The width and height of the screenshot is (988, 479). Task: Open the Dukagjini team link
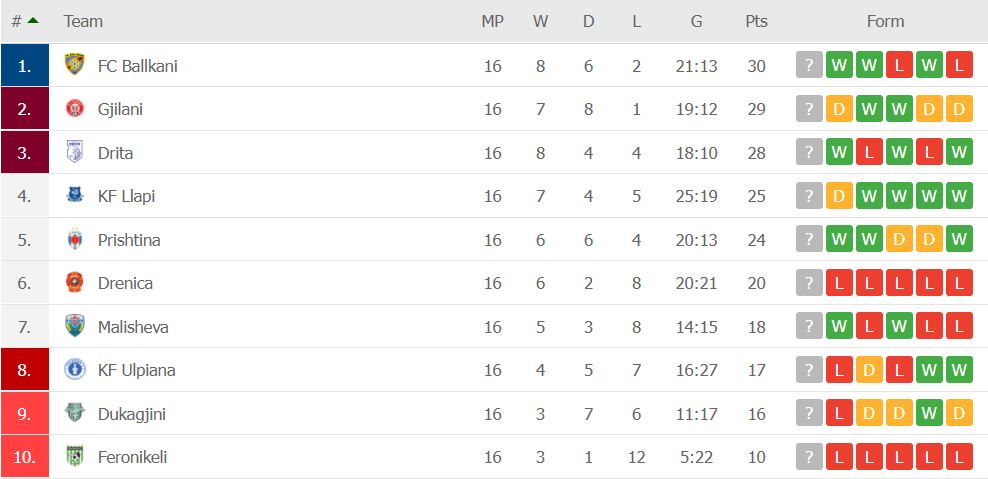click(132, 414)
